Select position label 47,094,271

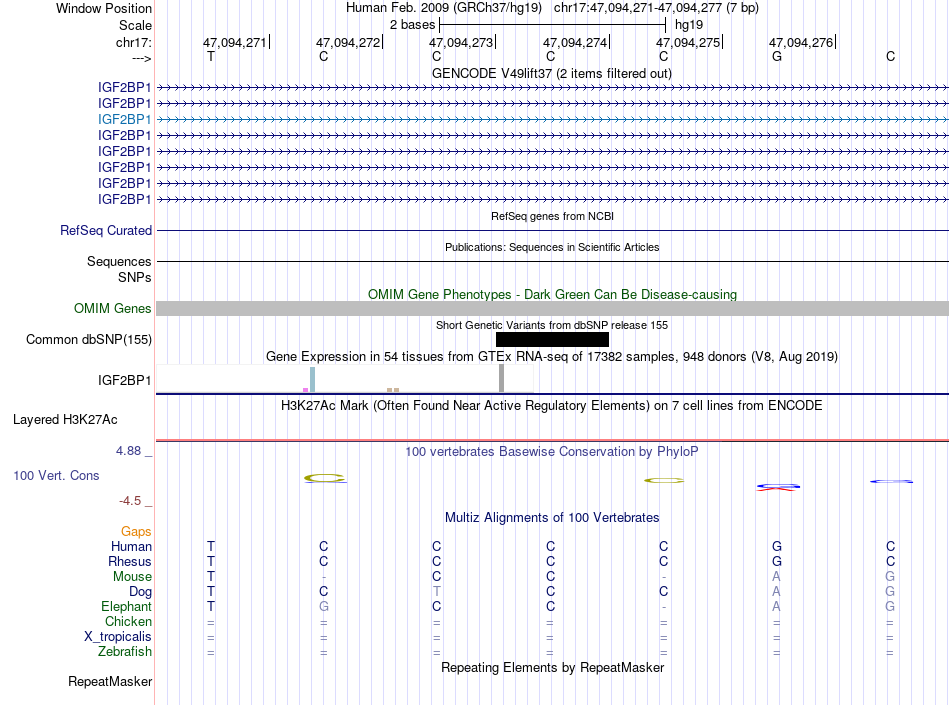[234, 42]
